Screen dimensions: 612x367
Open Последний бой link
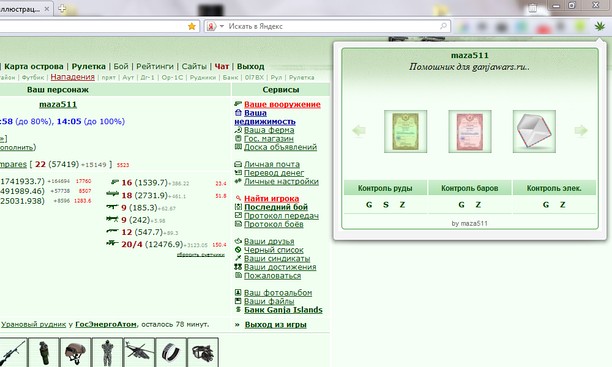[276, 207]
